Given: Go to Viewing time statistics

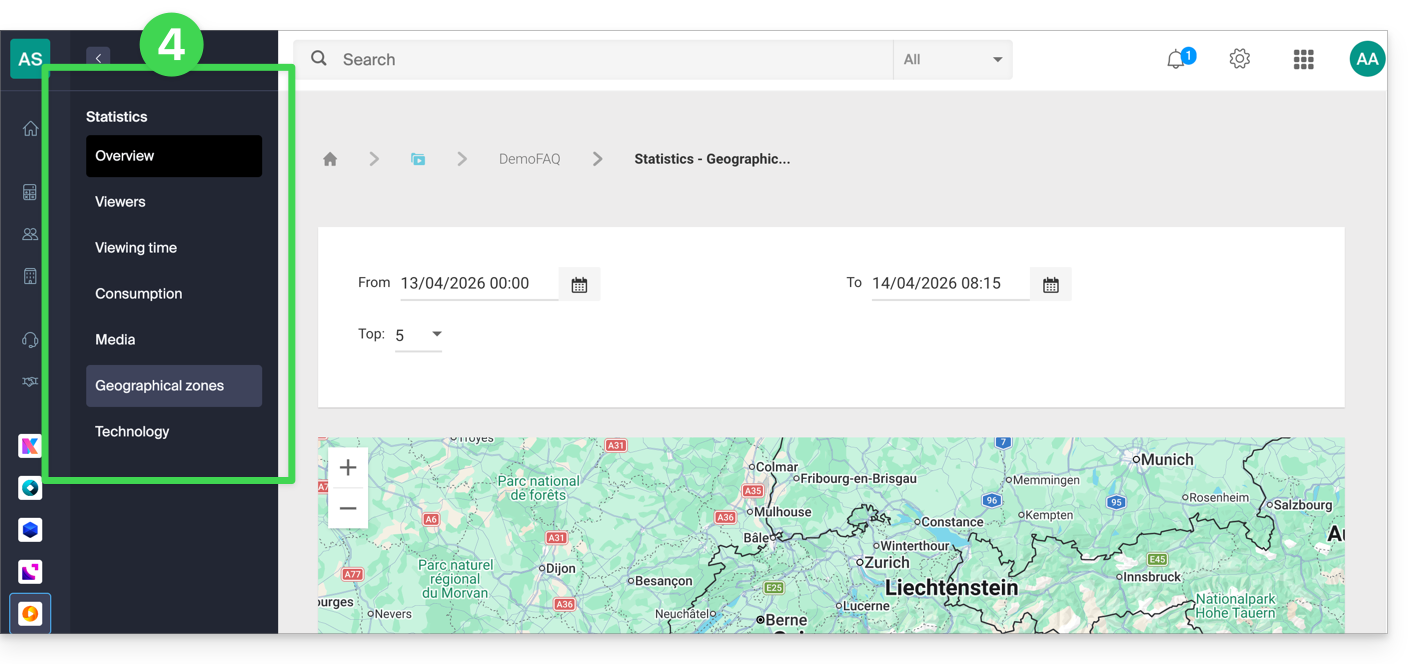Looking at the screenshot, I should coord(136,248).
